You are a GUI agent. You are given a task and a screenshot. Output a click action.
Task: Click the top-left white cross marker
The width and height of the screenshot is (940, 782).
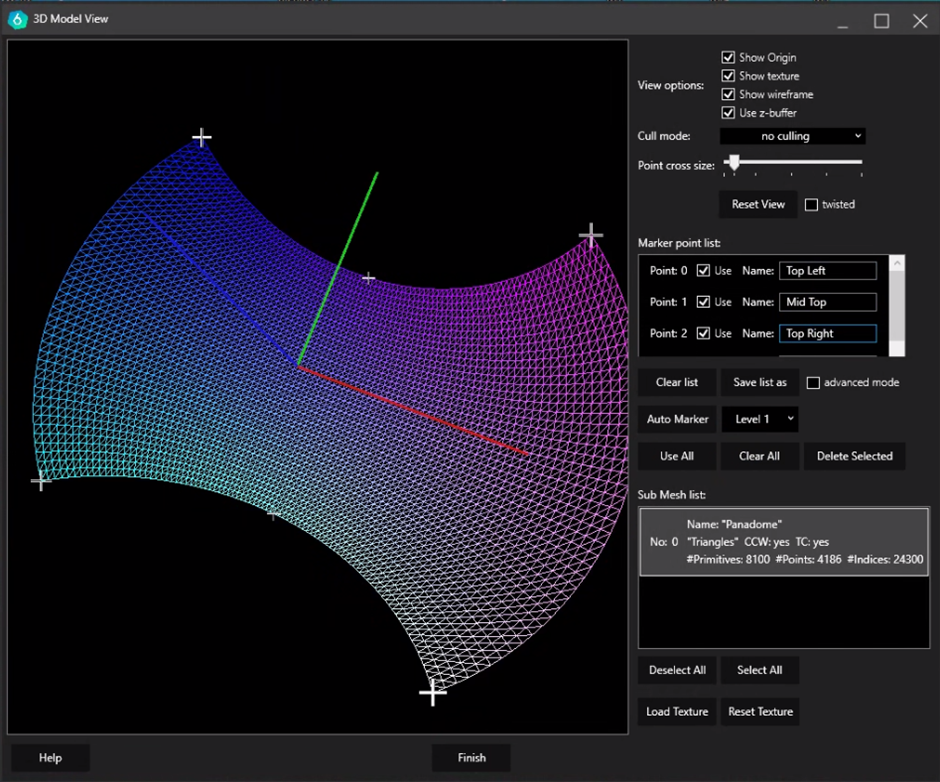pyautogui.click(x=202, y=137)
